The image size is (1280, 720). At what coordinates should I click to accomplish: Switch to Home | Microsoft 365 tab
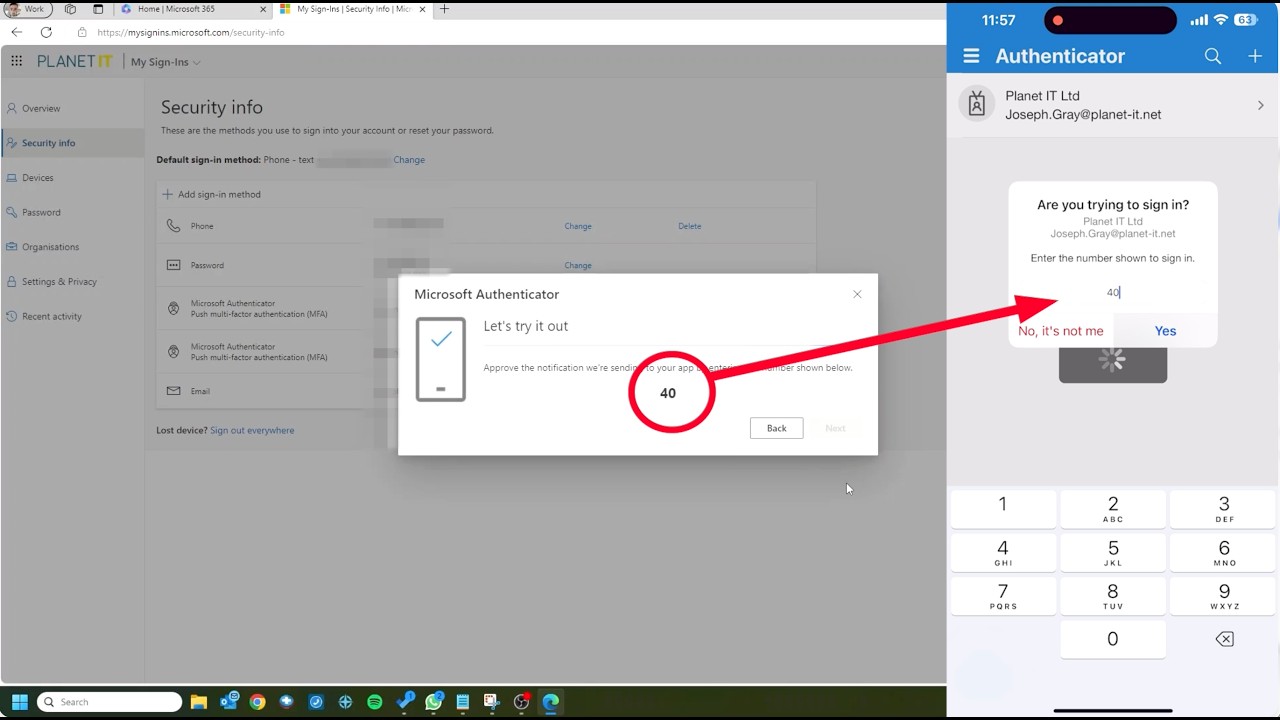point(194,9)
